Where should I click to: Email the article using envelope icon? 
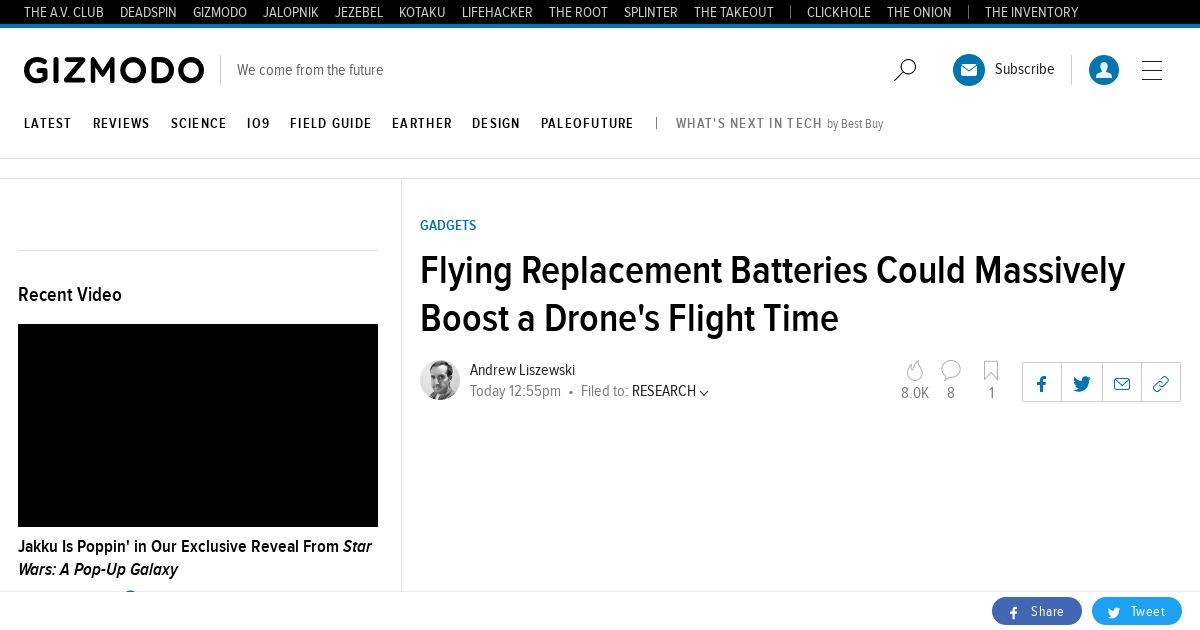pos(1122,383)
